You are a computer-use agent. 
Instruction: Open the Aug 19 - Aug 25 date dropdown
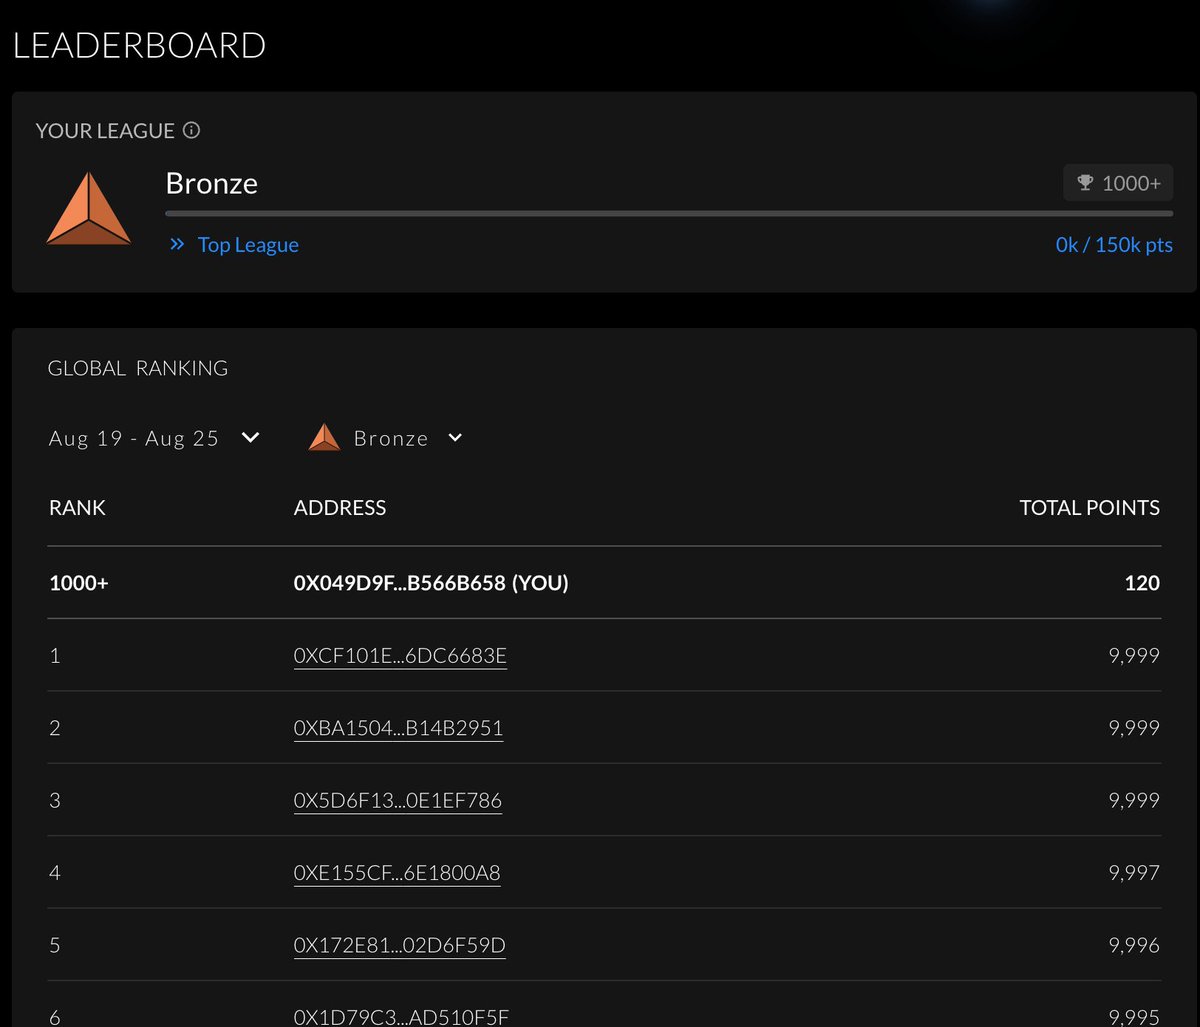154,438
